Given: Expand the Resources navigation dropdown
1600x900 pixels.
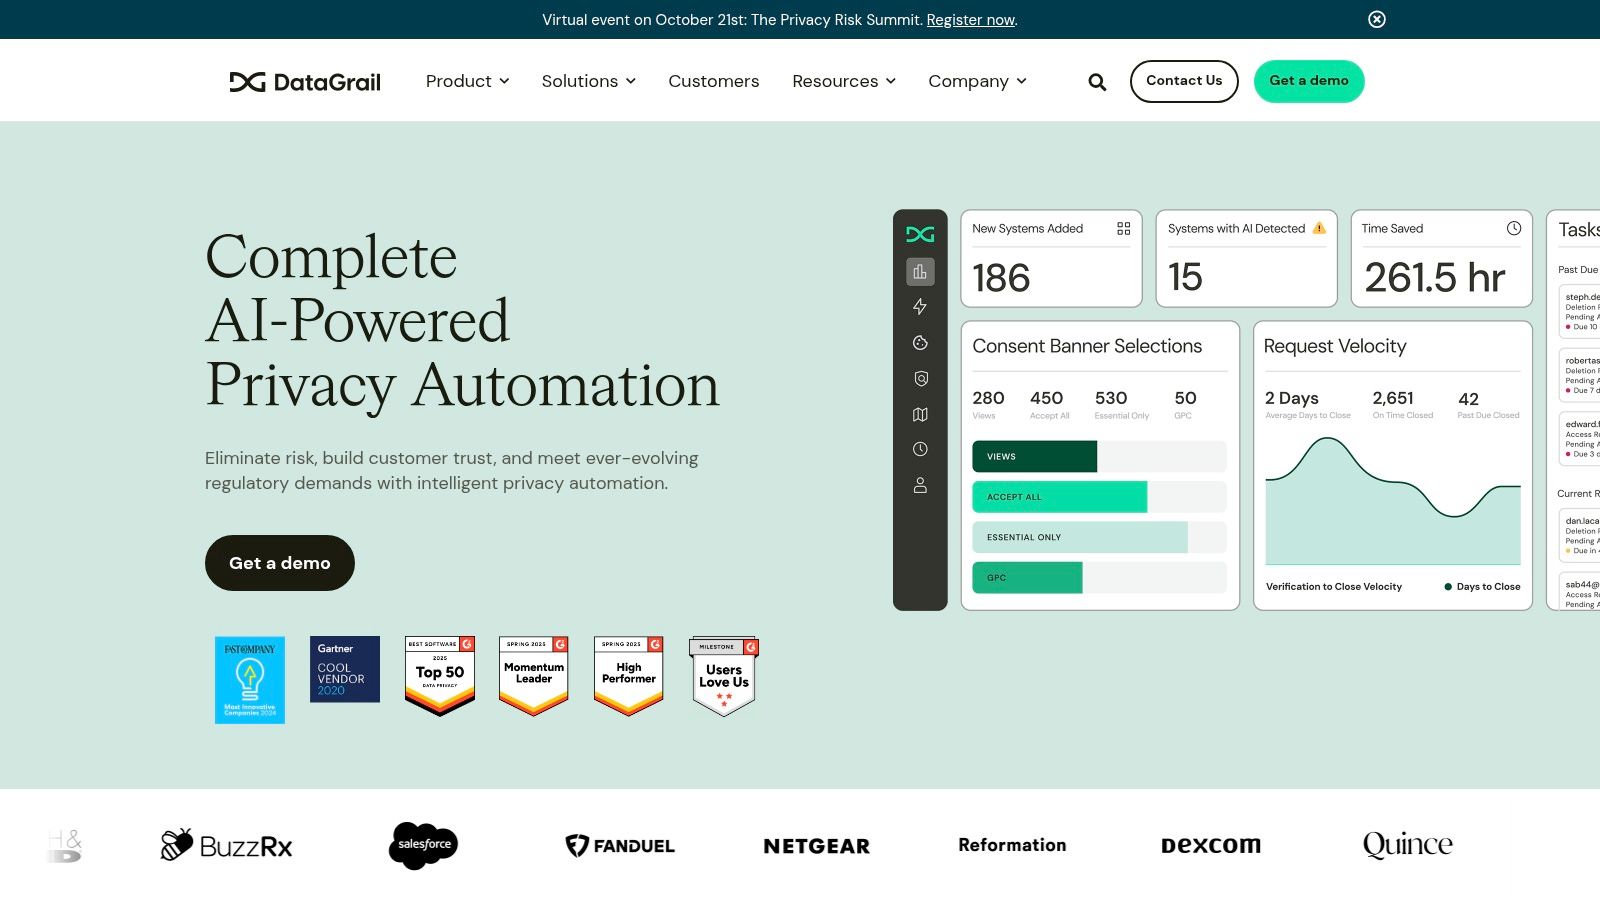Looking at the screenshot, I should click(x=843, y=81).
